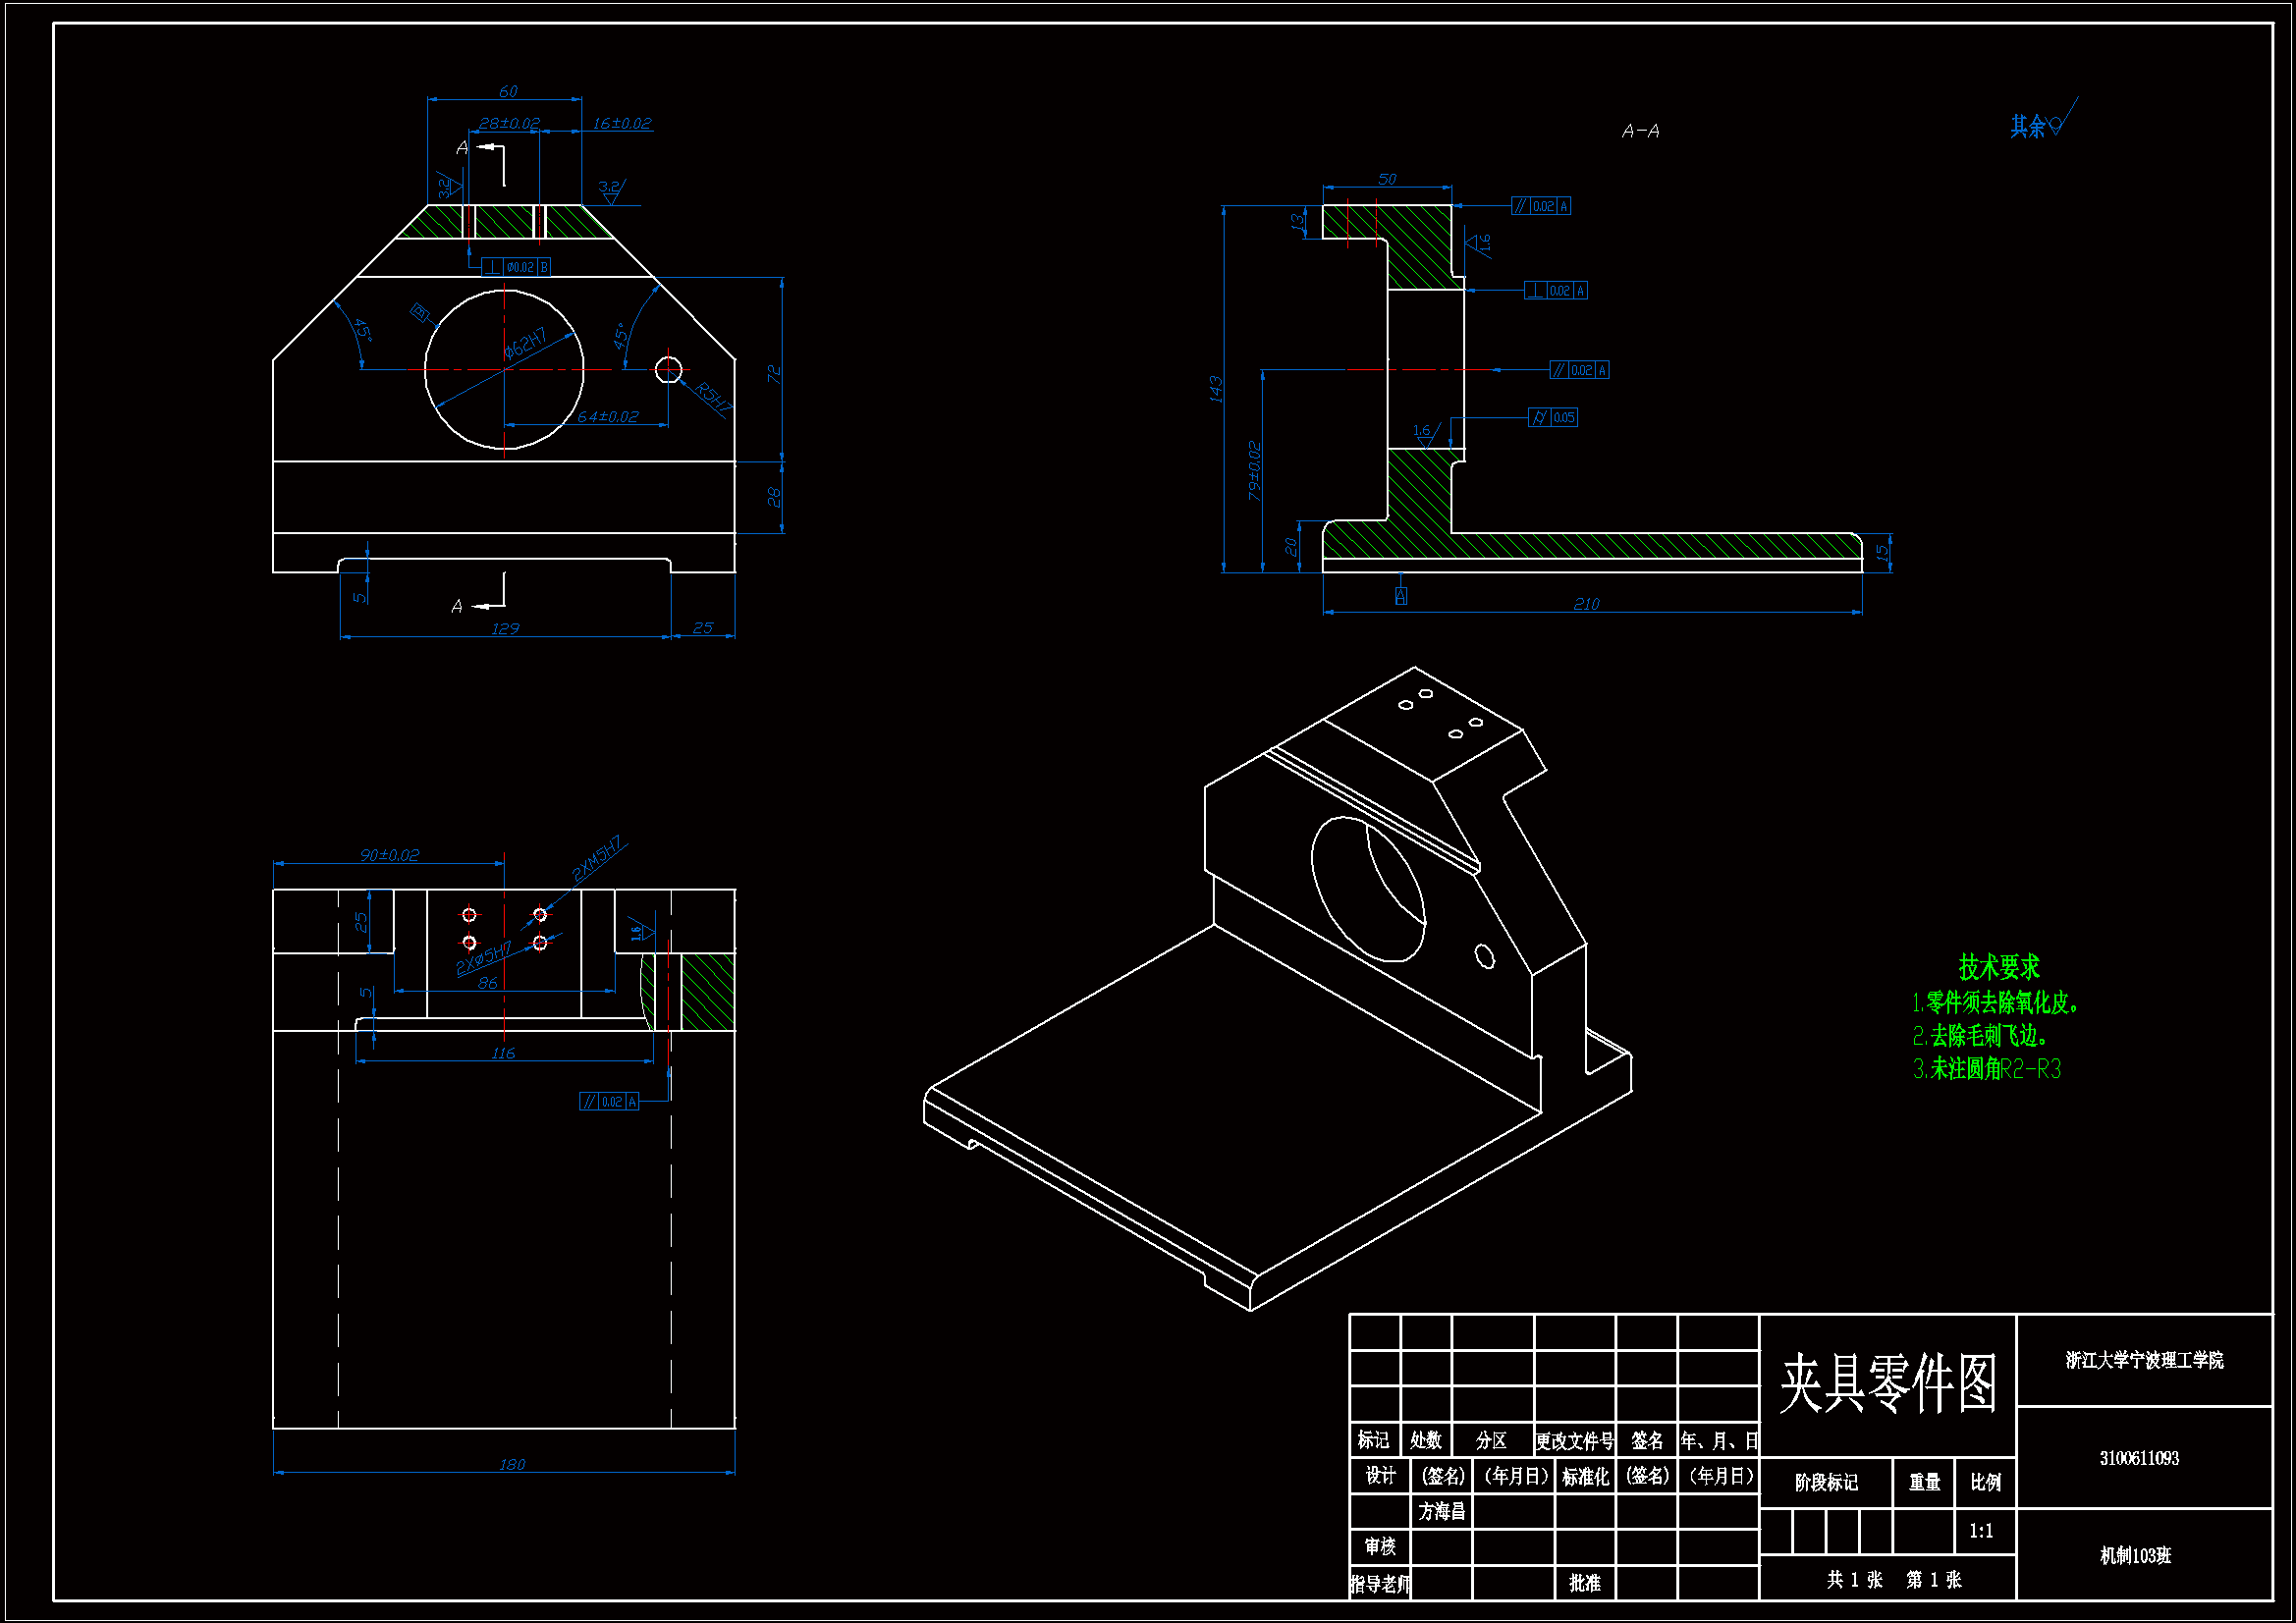Viewport: 2296px width, 1623px height.
Task: Click the student number 3100611093
Action: (x=2139, y=1458)
